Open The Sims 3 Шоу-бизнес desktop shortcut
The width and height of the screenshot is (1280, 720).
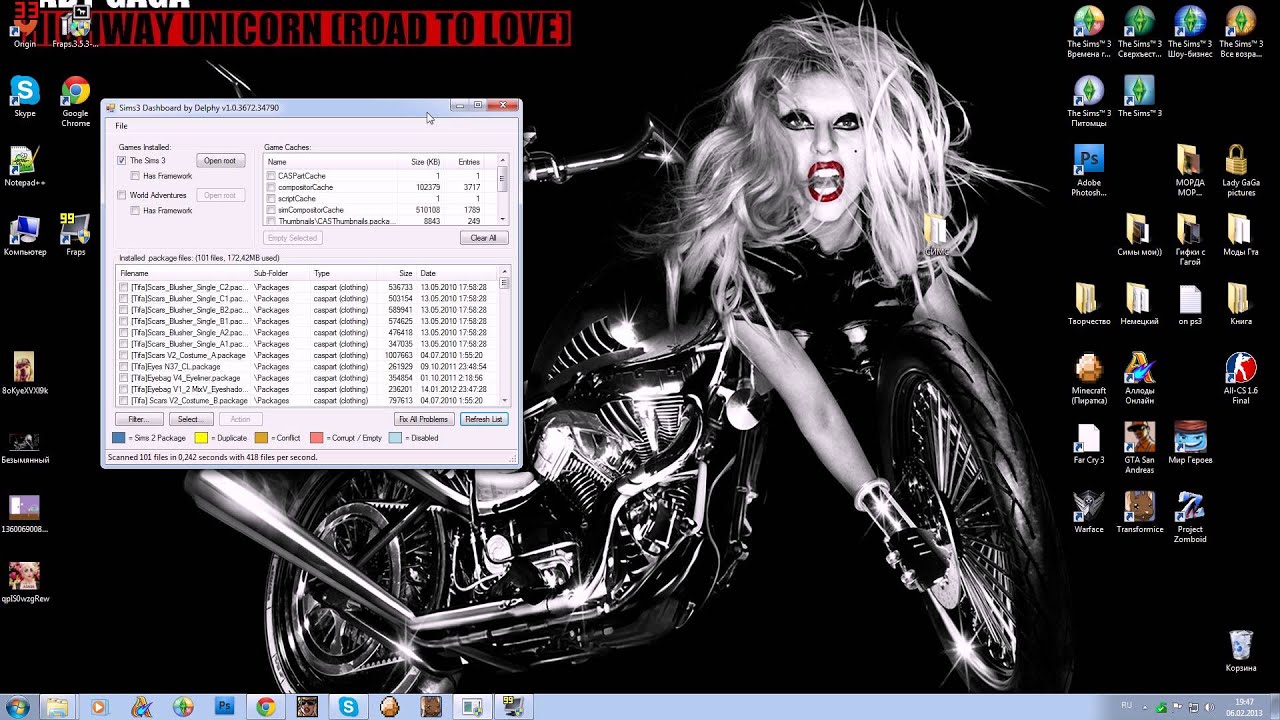[1190, 32]
